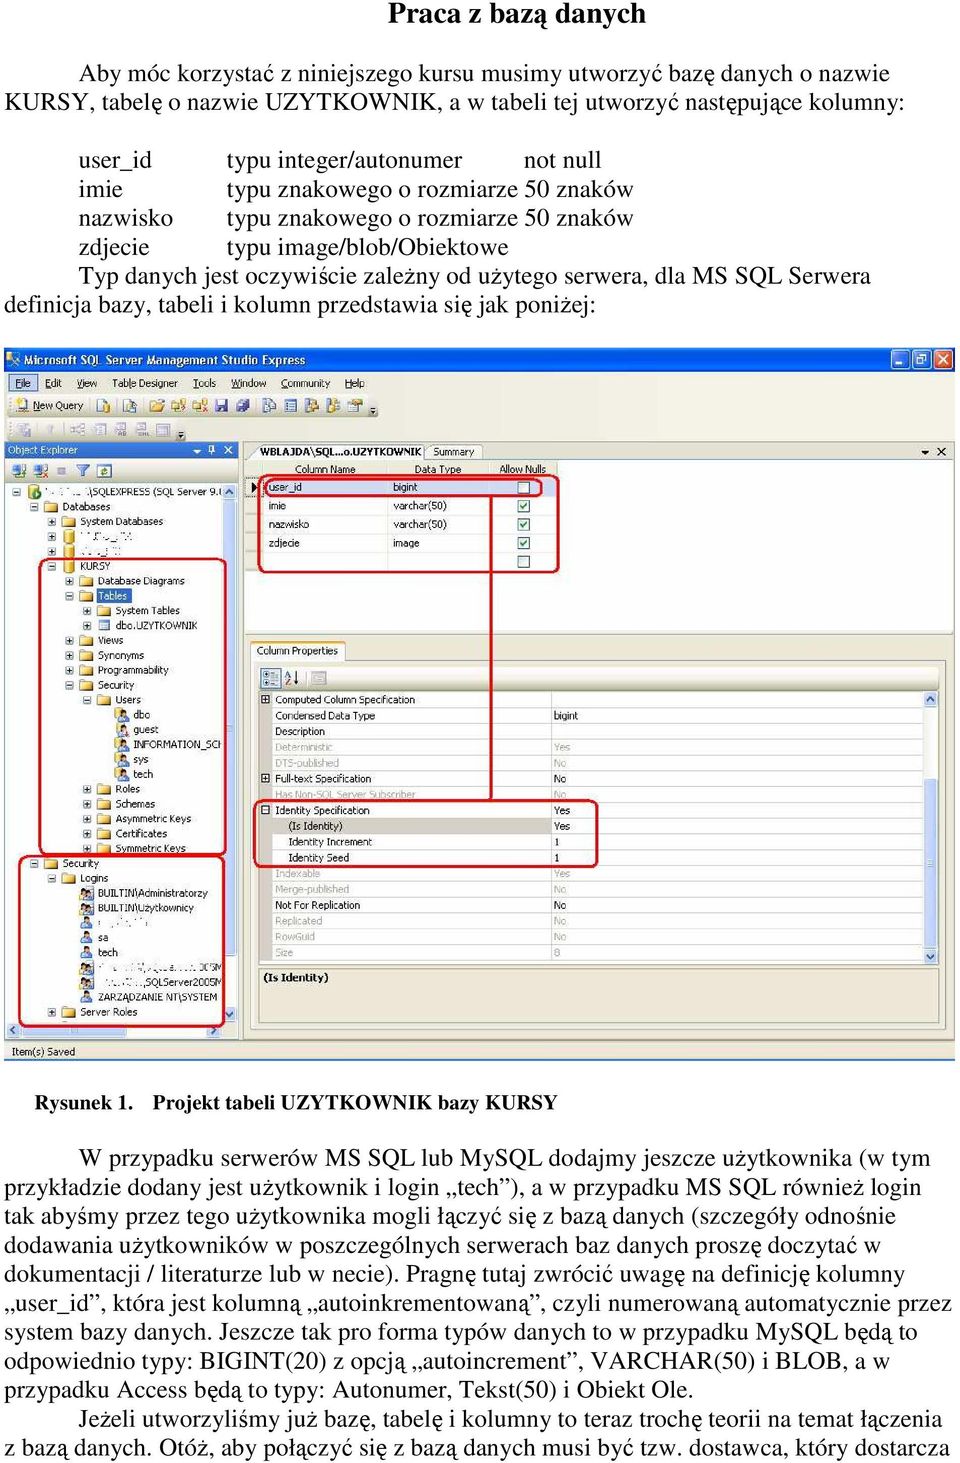Close the table designer document tab
The height and width of the screenshot is (1463, 960).
click(941, 452)
